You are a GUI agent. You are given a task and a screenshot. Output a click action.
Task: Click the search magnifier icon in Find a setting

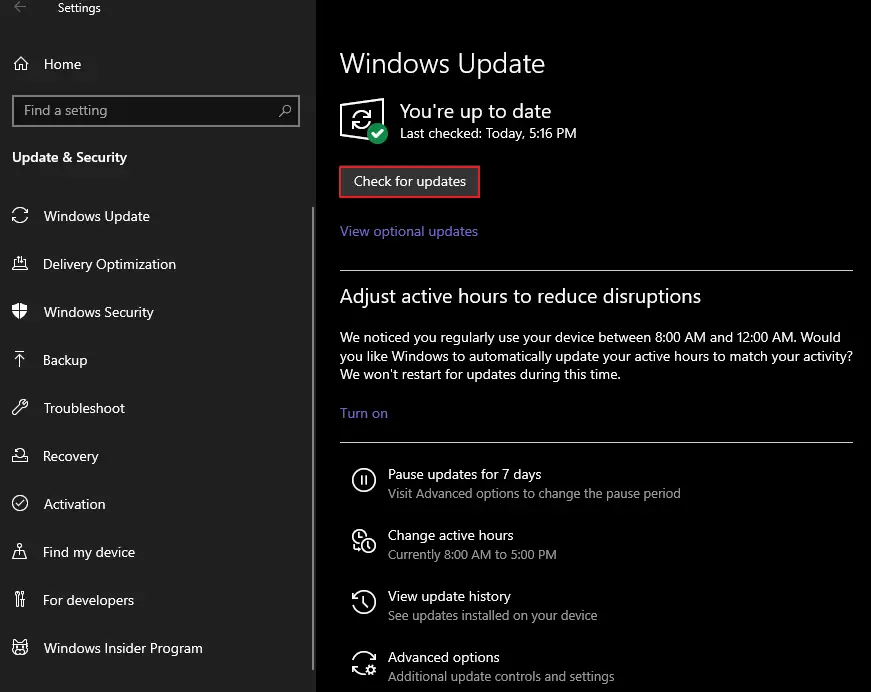pyautogui.click(x=285, y=111)
